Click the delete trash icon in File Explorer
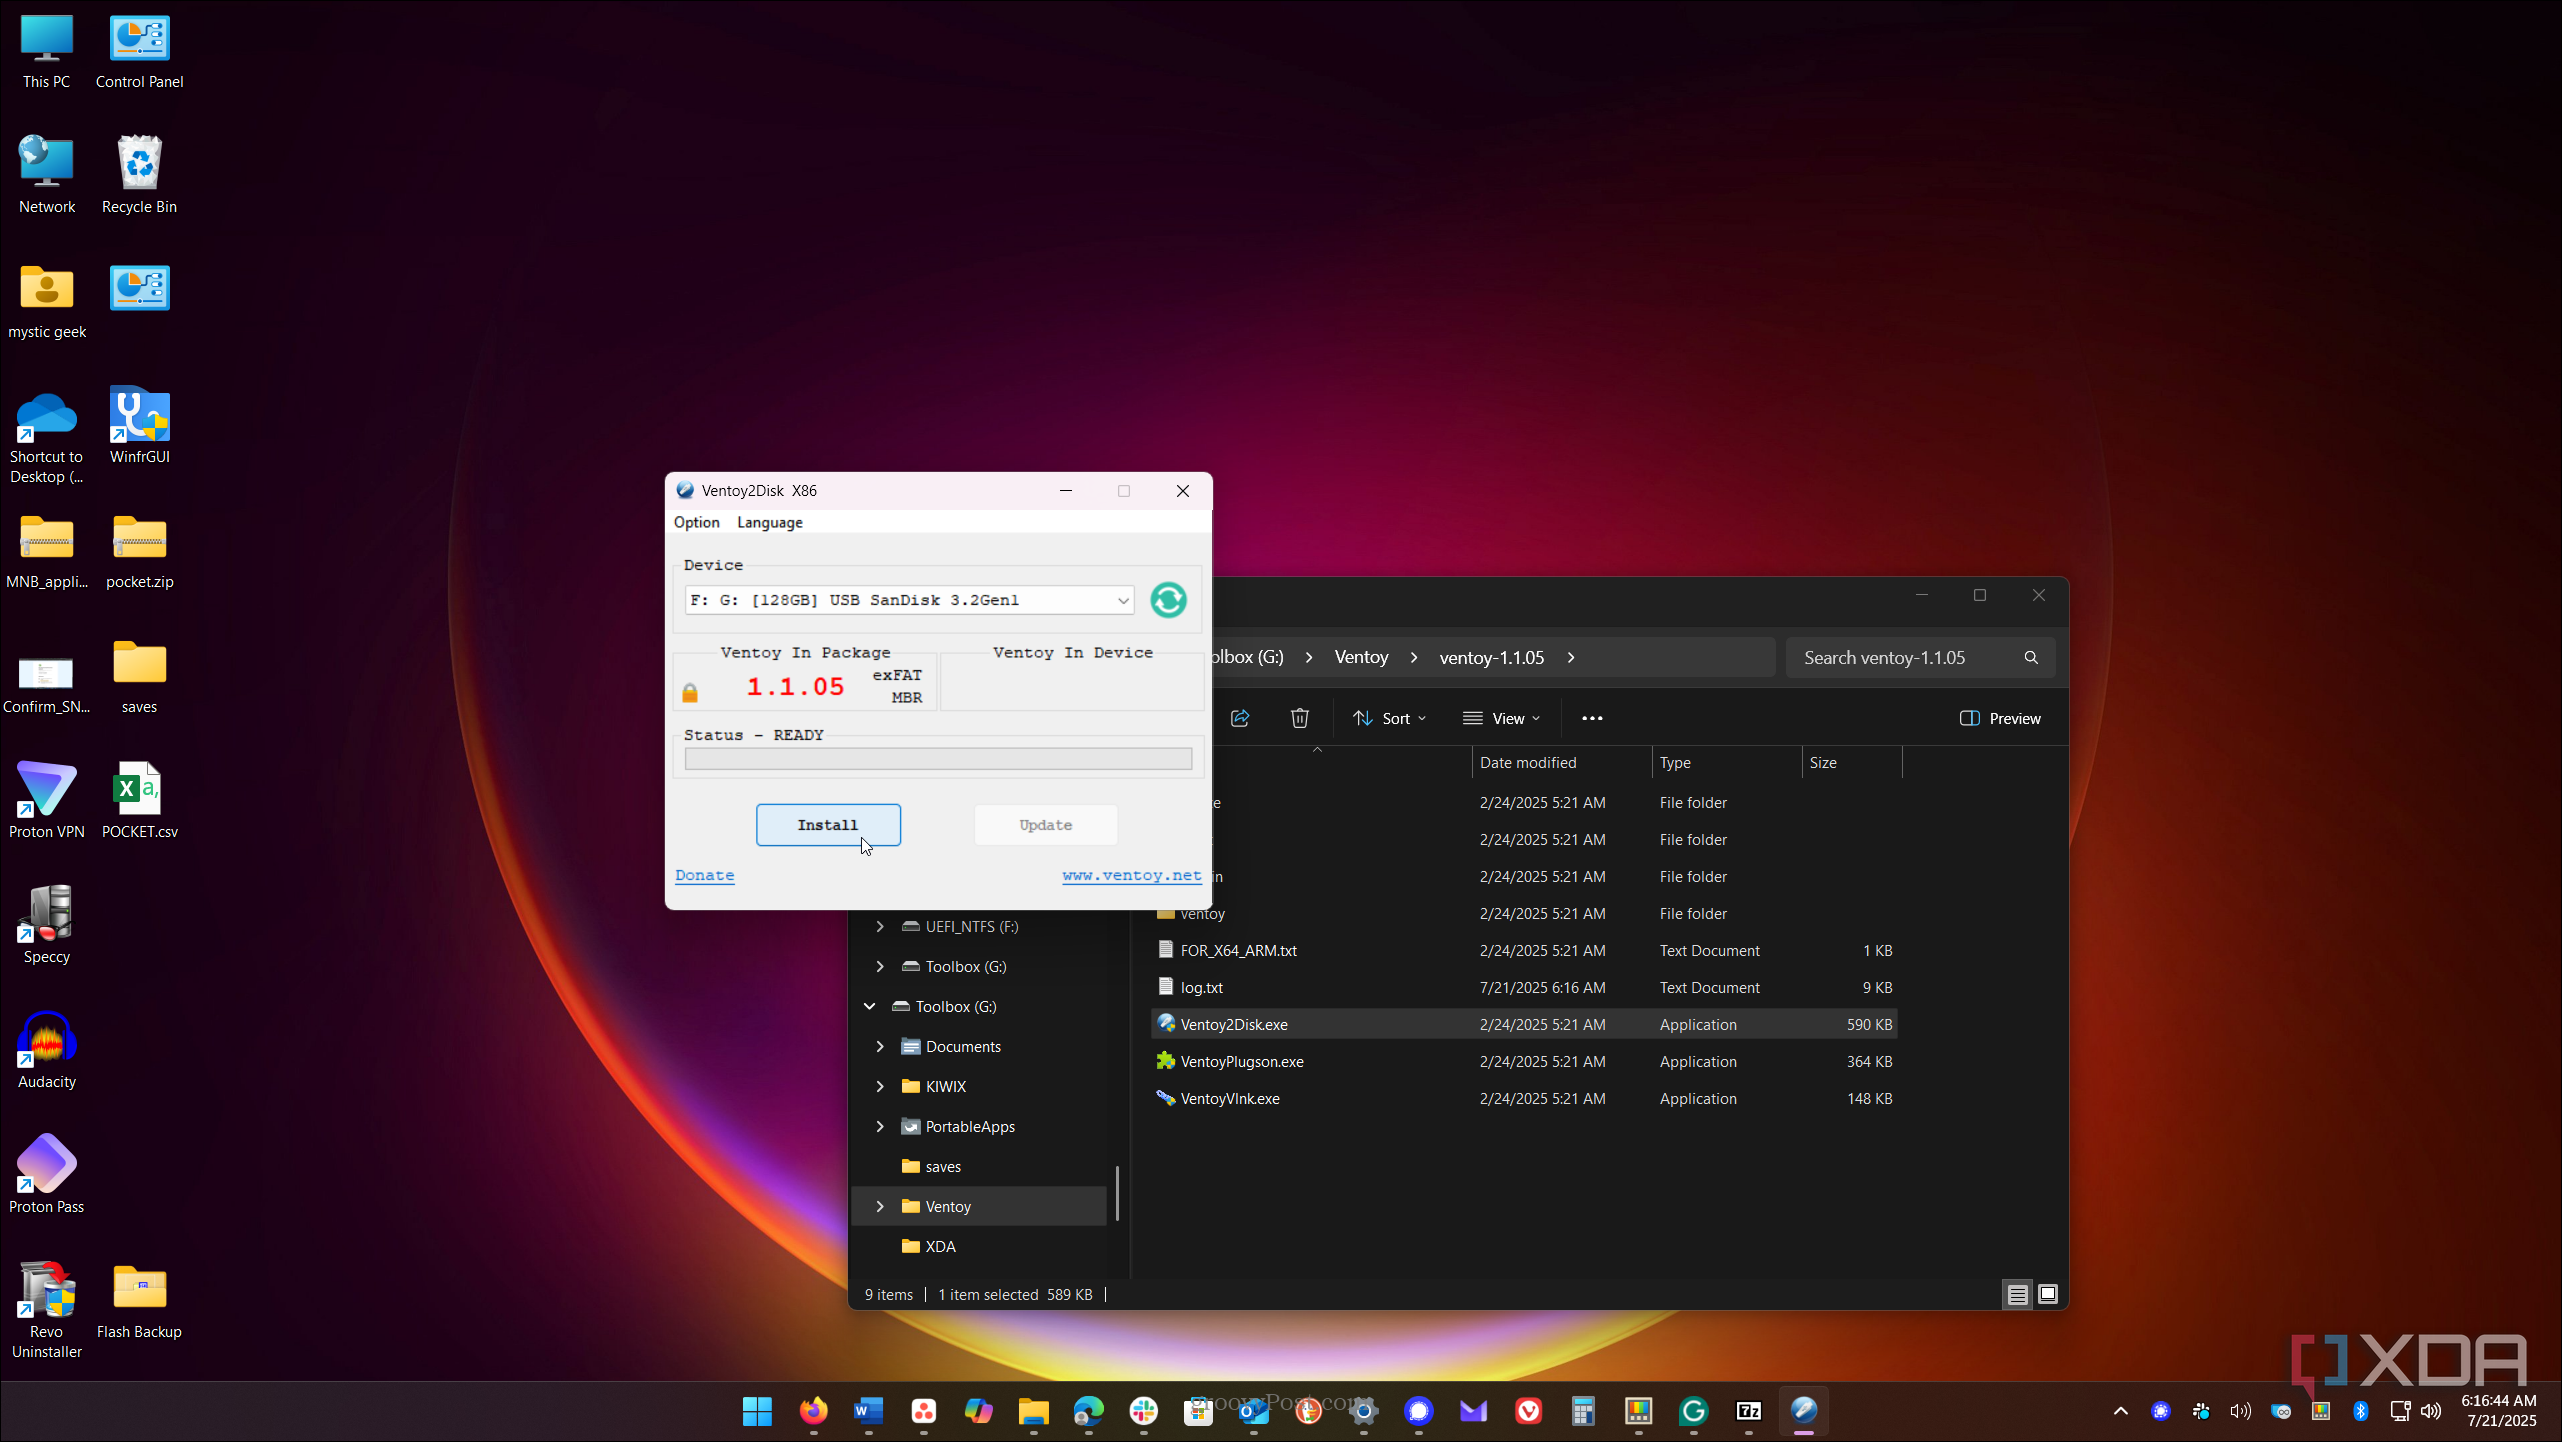The width and height of the screenshot is (2562, 1442). [x=1299, y=718]
